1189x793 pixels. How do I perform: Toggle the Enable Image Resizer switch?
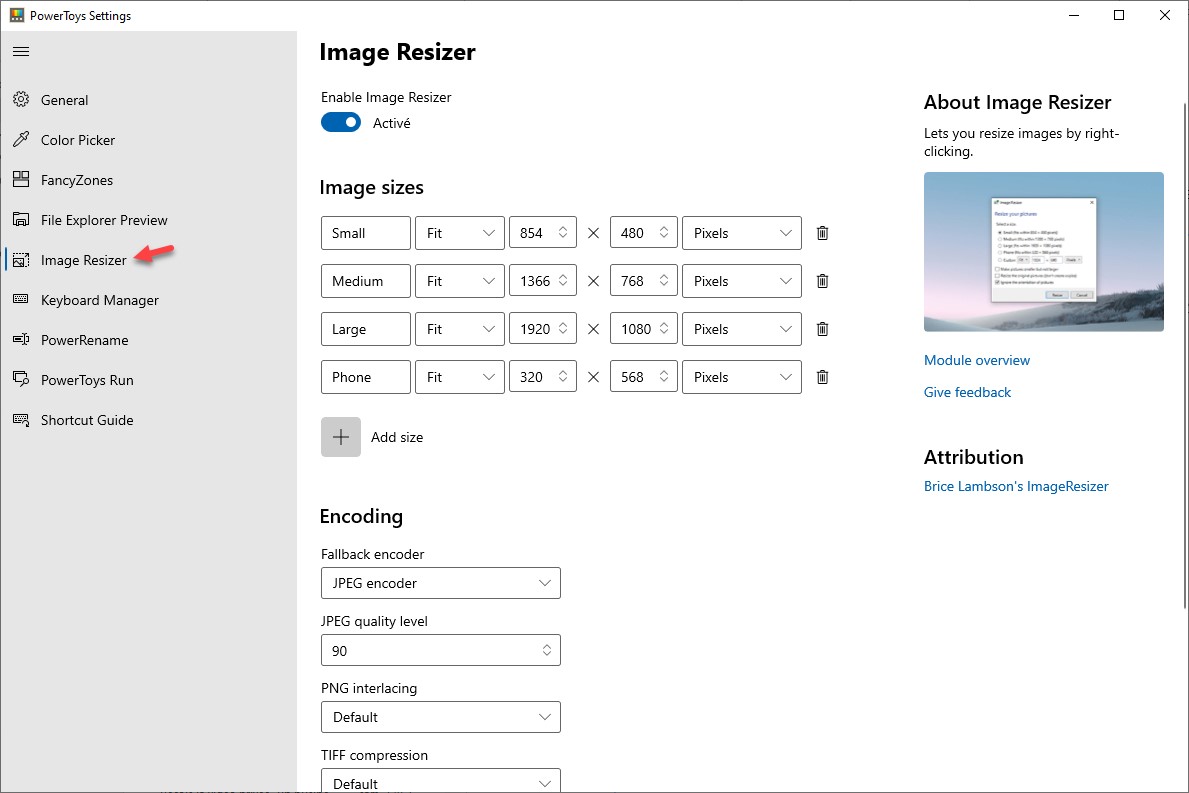pos(341,123)
